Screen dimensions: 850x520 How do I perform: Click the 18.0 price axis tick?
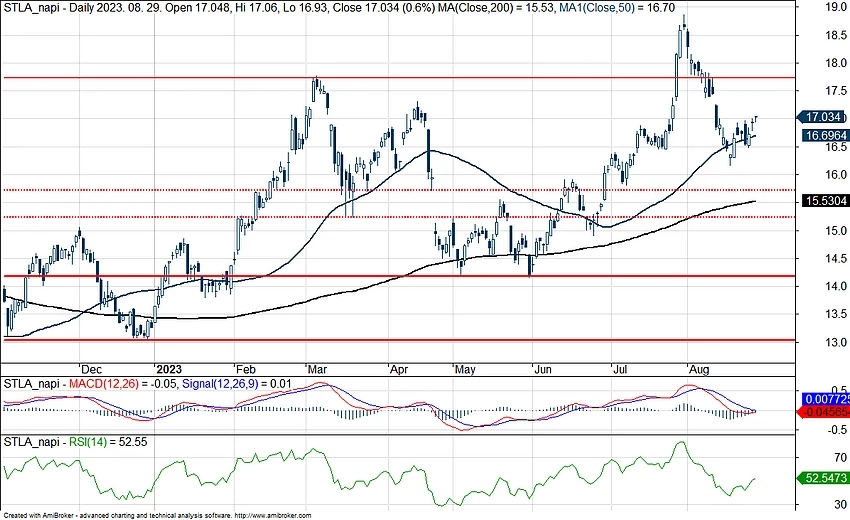tap(836, 63)
